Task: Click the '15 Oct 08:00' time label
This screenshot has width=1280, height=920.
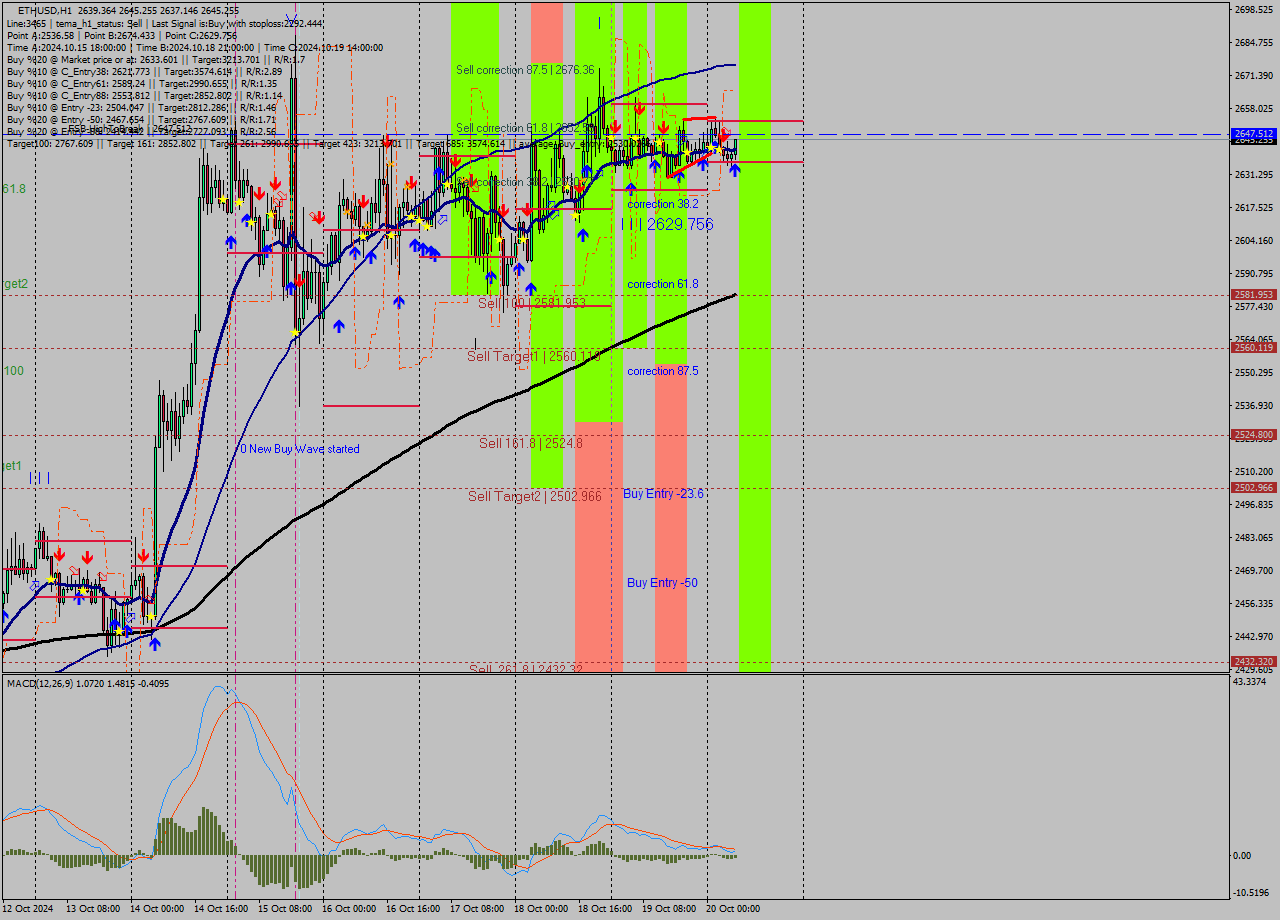Action: [x=285, y=909]
